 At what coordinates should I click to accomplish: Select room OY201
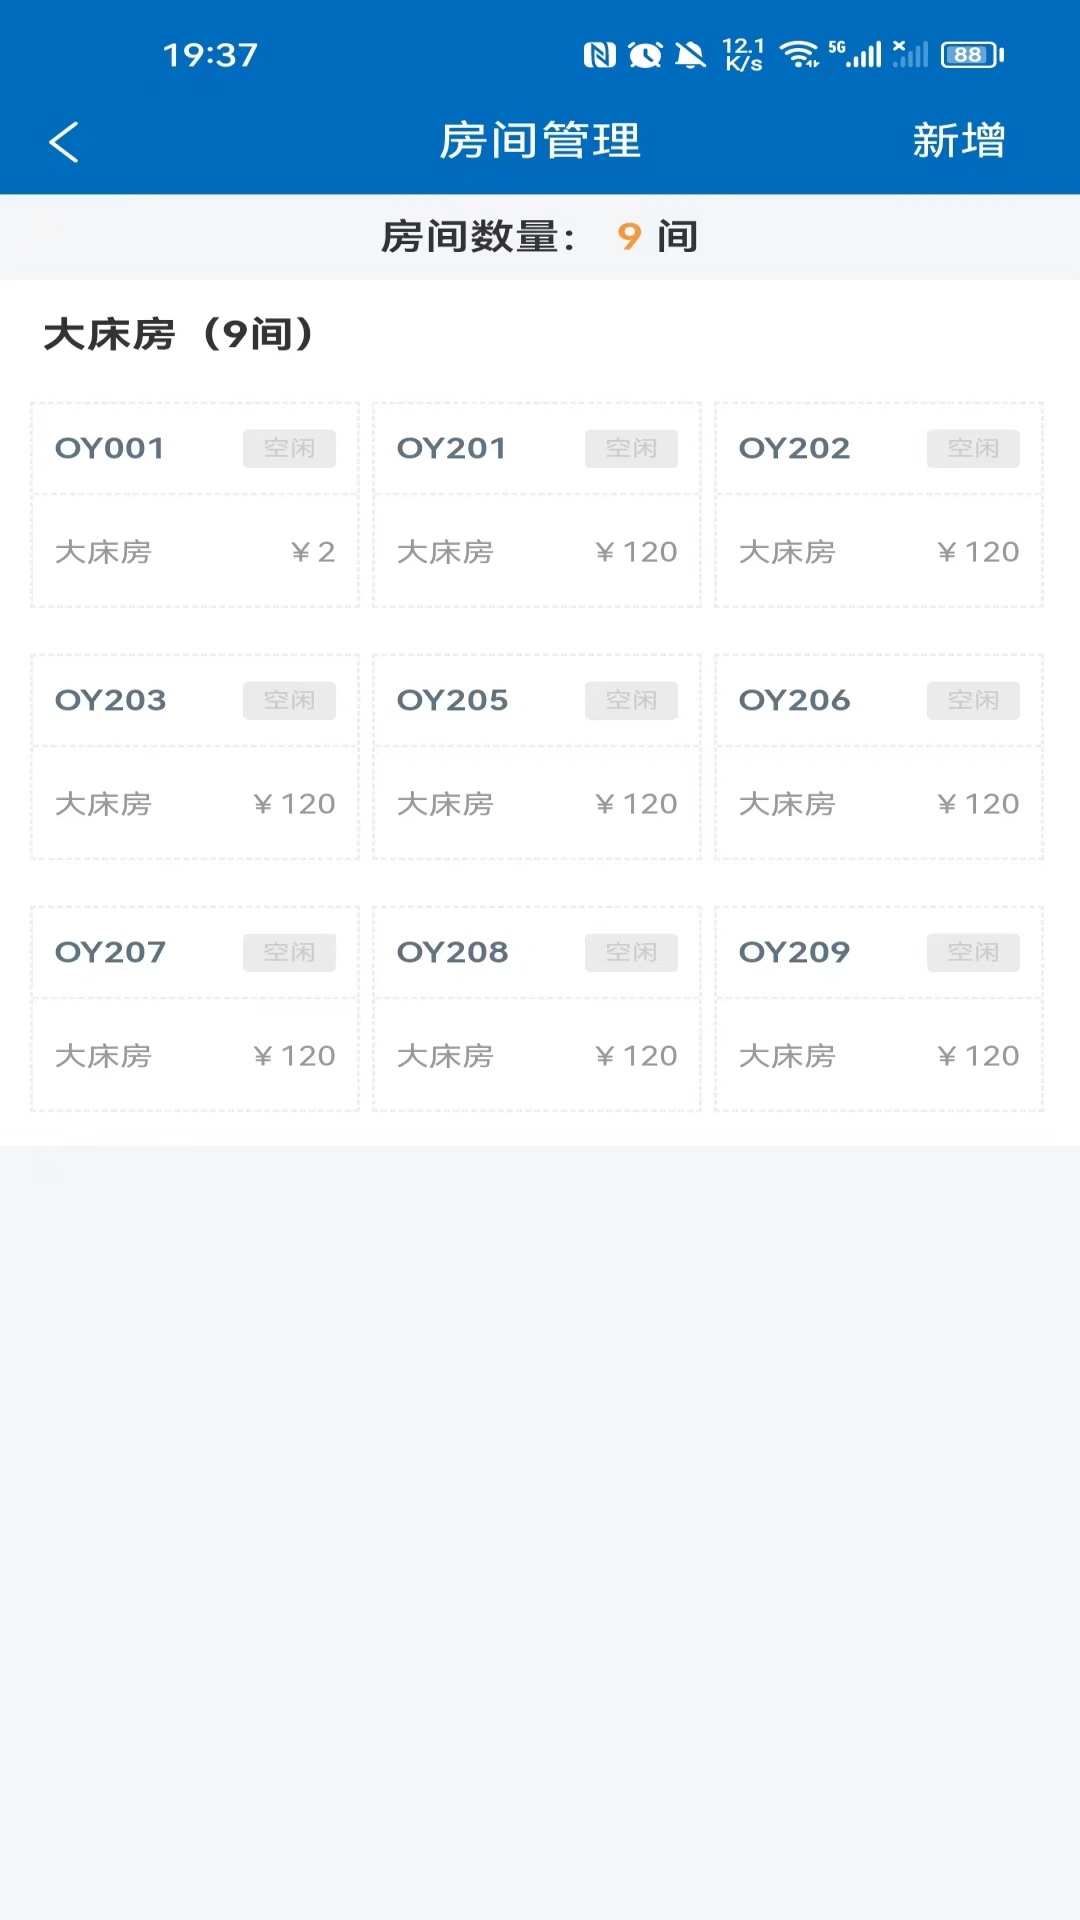pyautogui.click(x=537, y=505)
